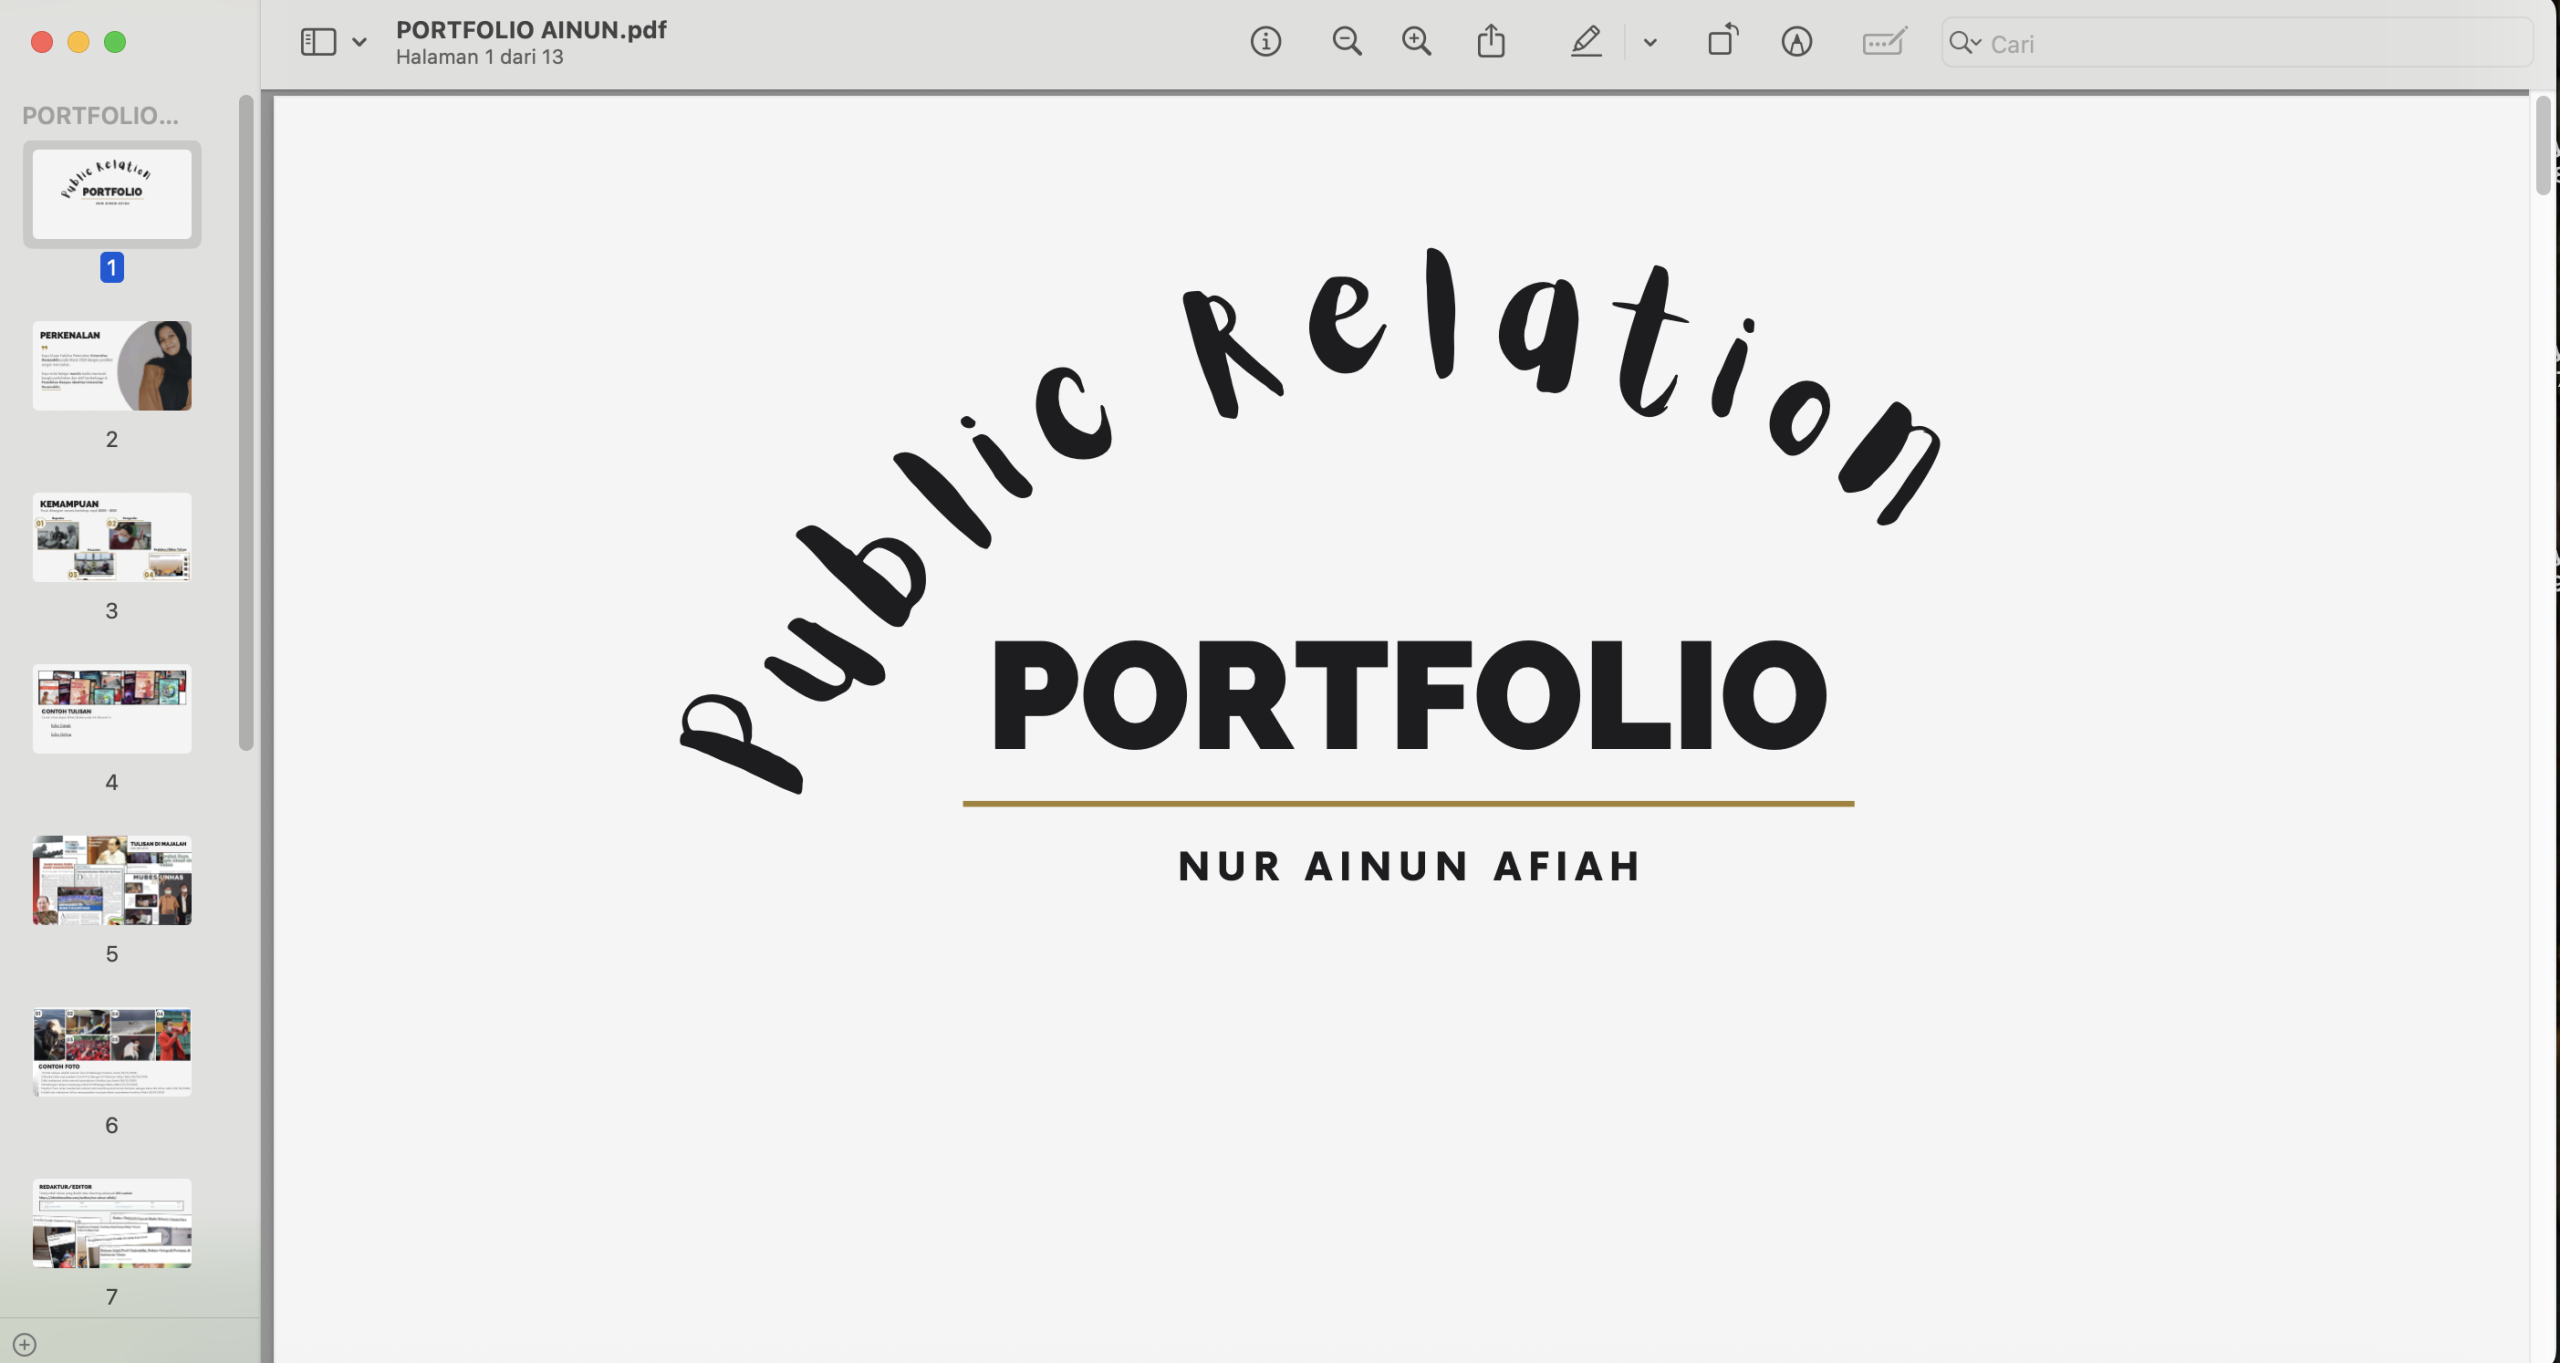Zoom in using the magnifier plus icon
Image resolution: width=2560 pixels, height=1363 pixels.
coord(1416,42)
